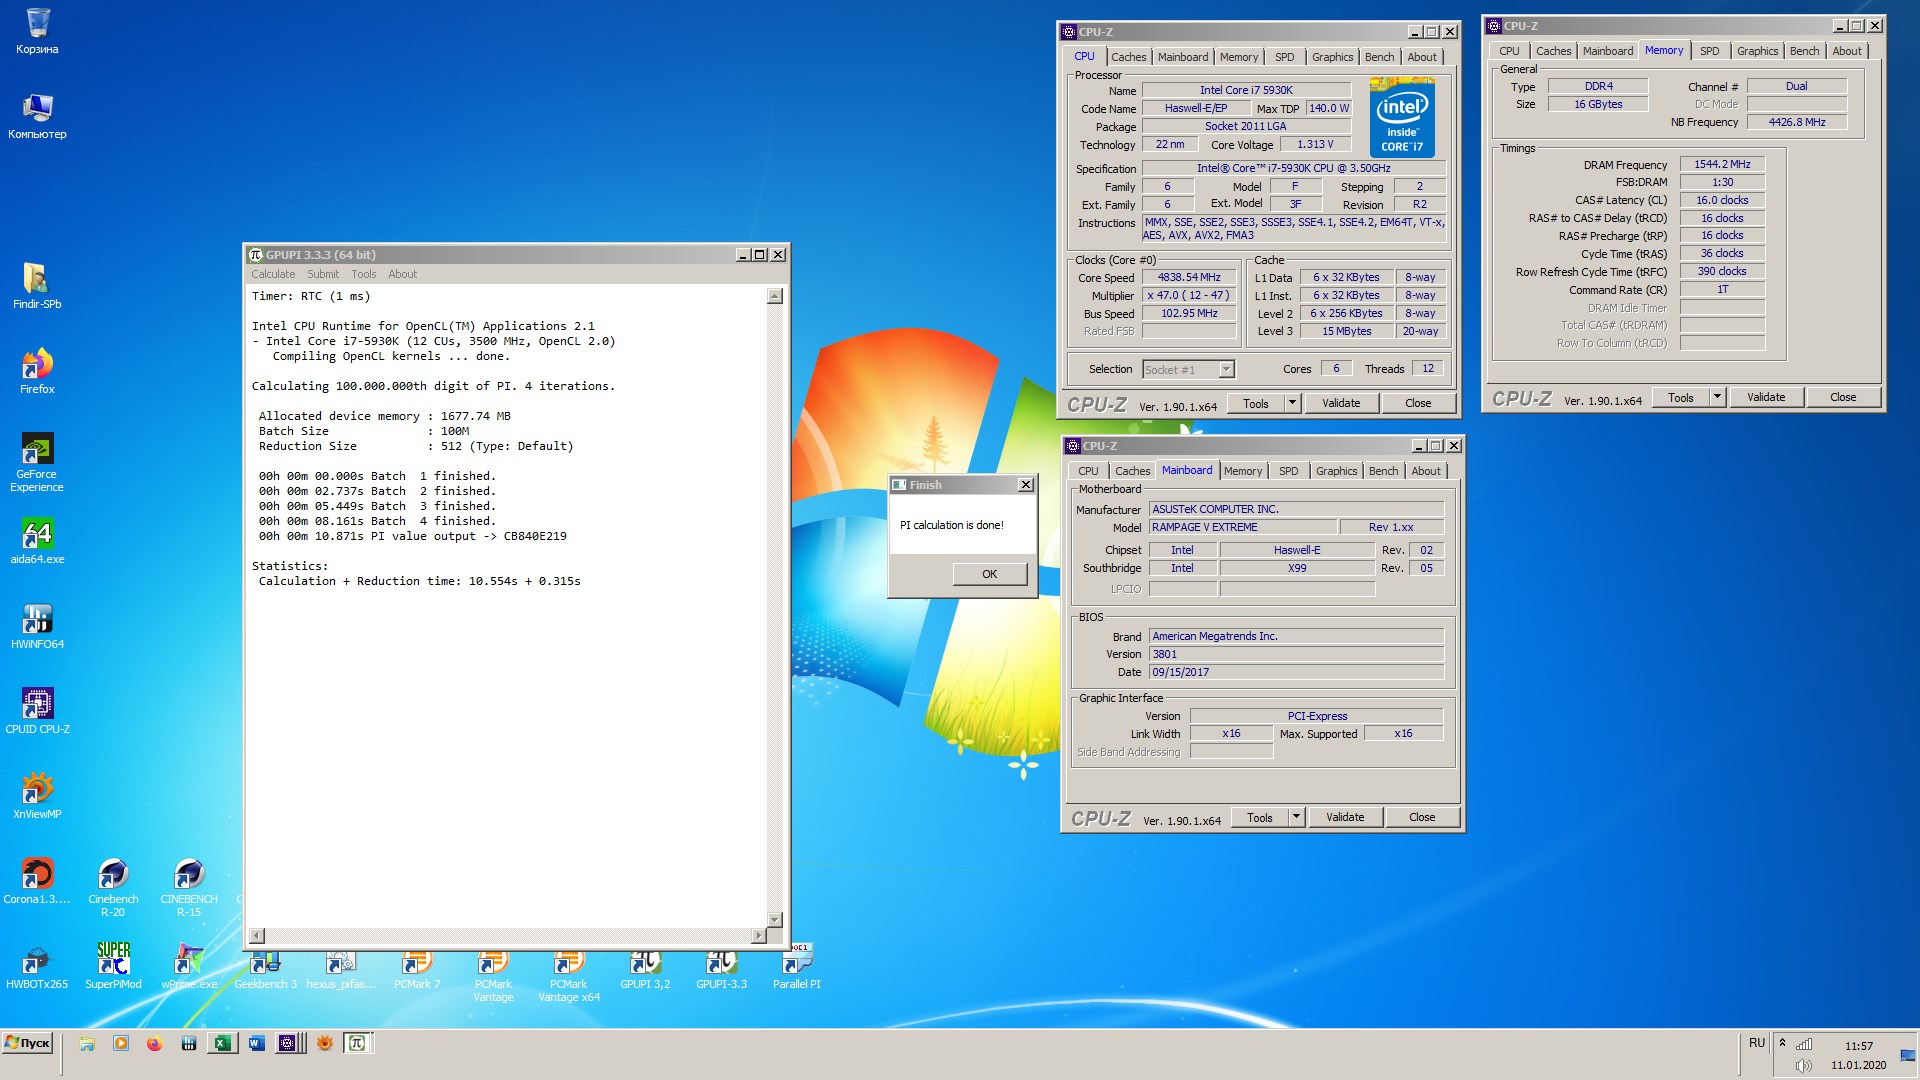Click the 4838.54 MHz Core Speed value

[1189, 278]
